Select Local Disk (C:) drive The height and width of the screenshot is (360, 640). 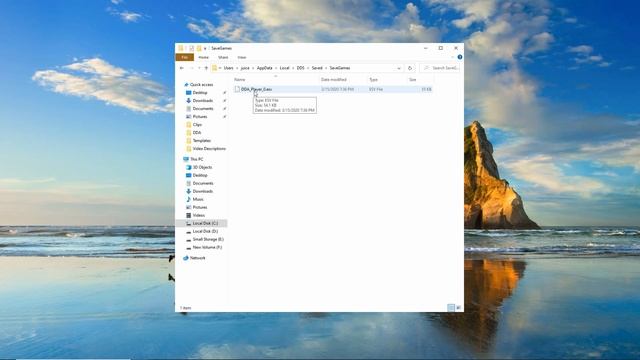(x=205, y=223)
